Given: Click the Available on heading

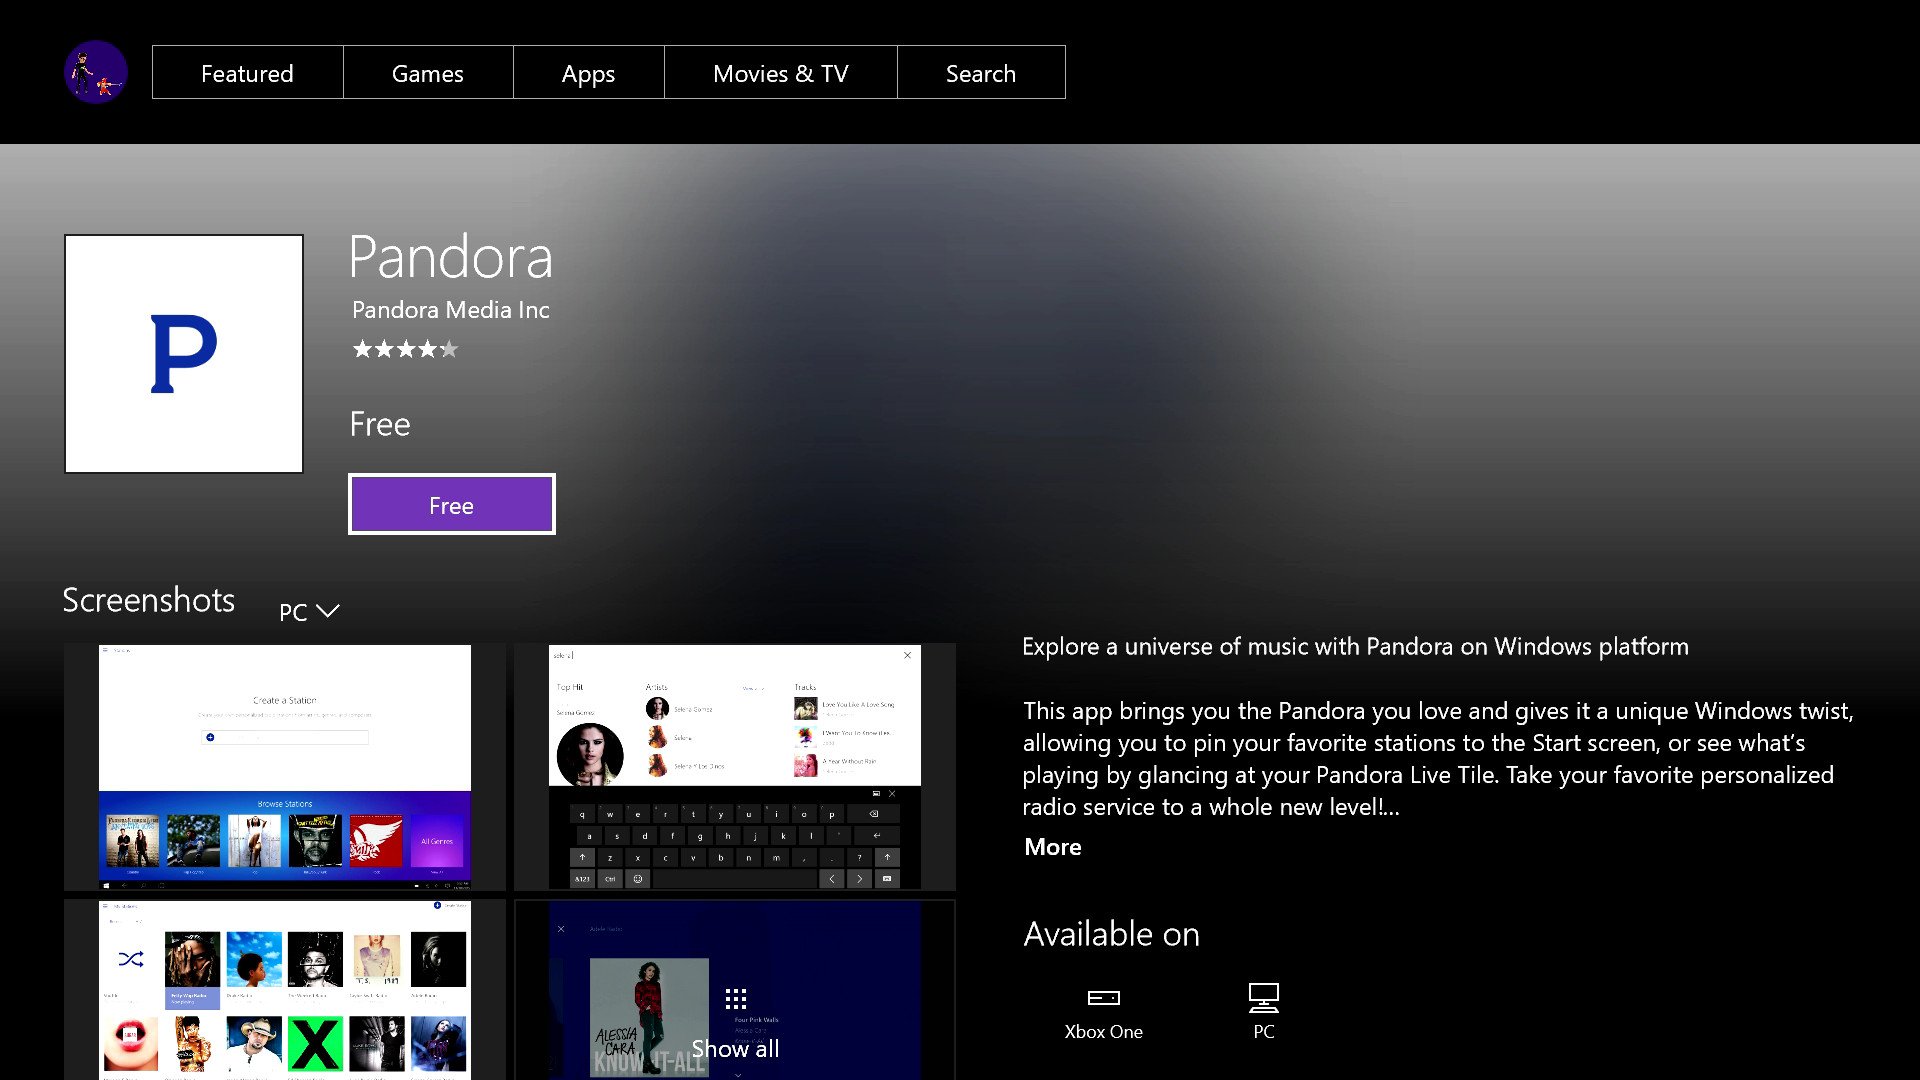Looking at the screenshot, I should click(x=1111, y=934).
